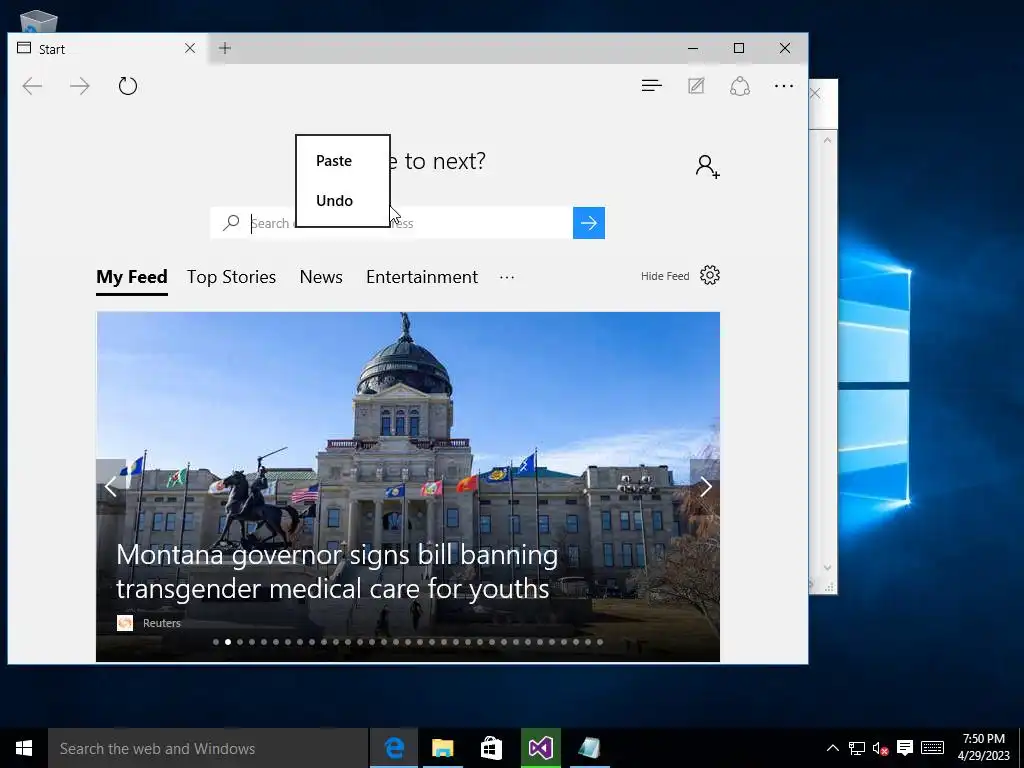1024x768 pixels.
Task: Select the first carousel indicator dot
Action: click(x=216, y=642)
